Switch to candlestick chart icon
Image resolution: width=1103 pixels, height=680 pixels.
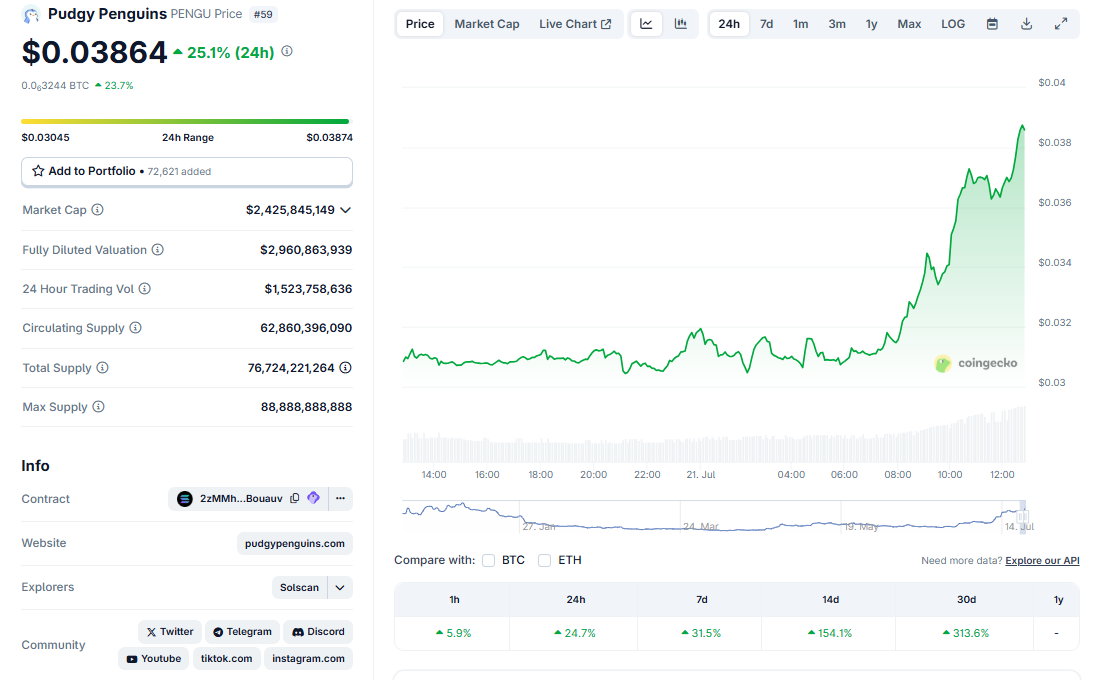pos(680,24)
